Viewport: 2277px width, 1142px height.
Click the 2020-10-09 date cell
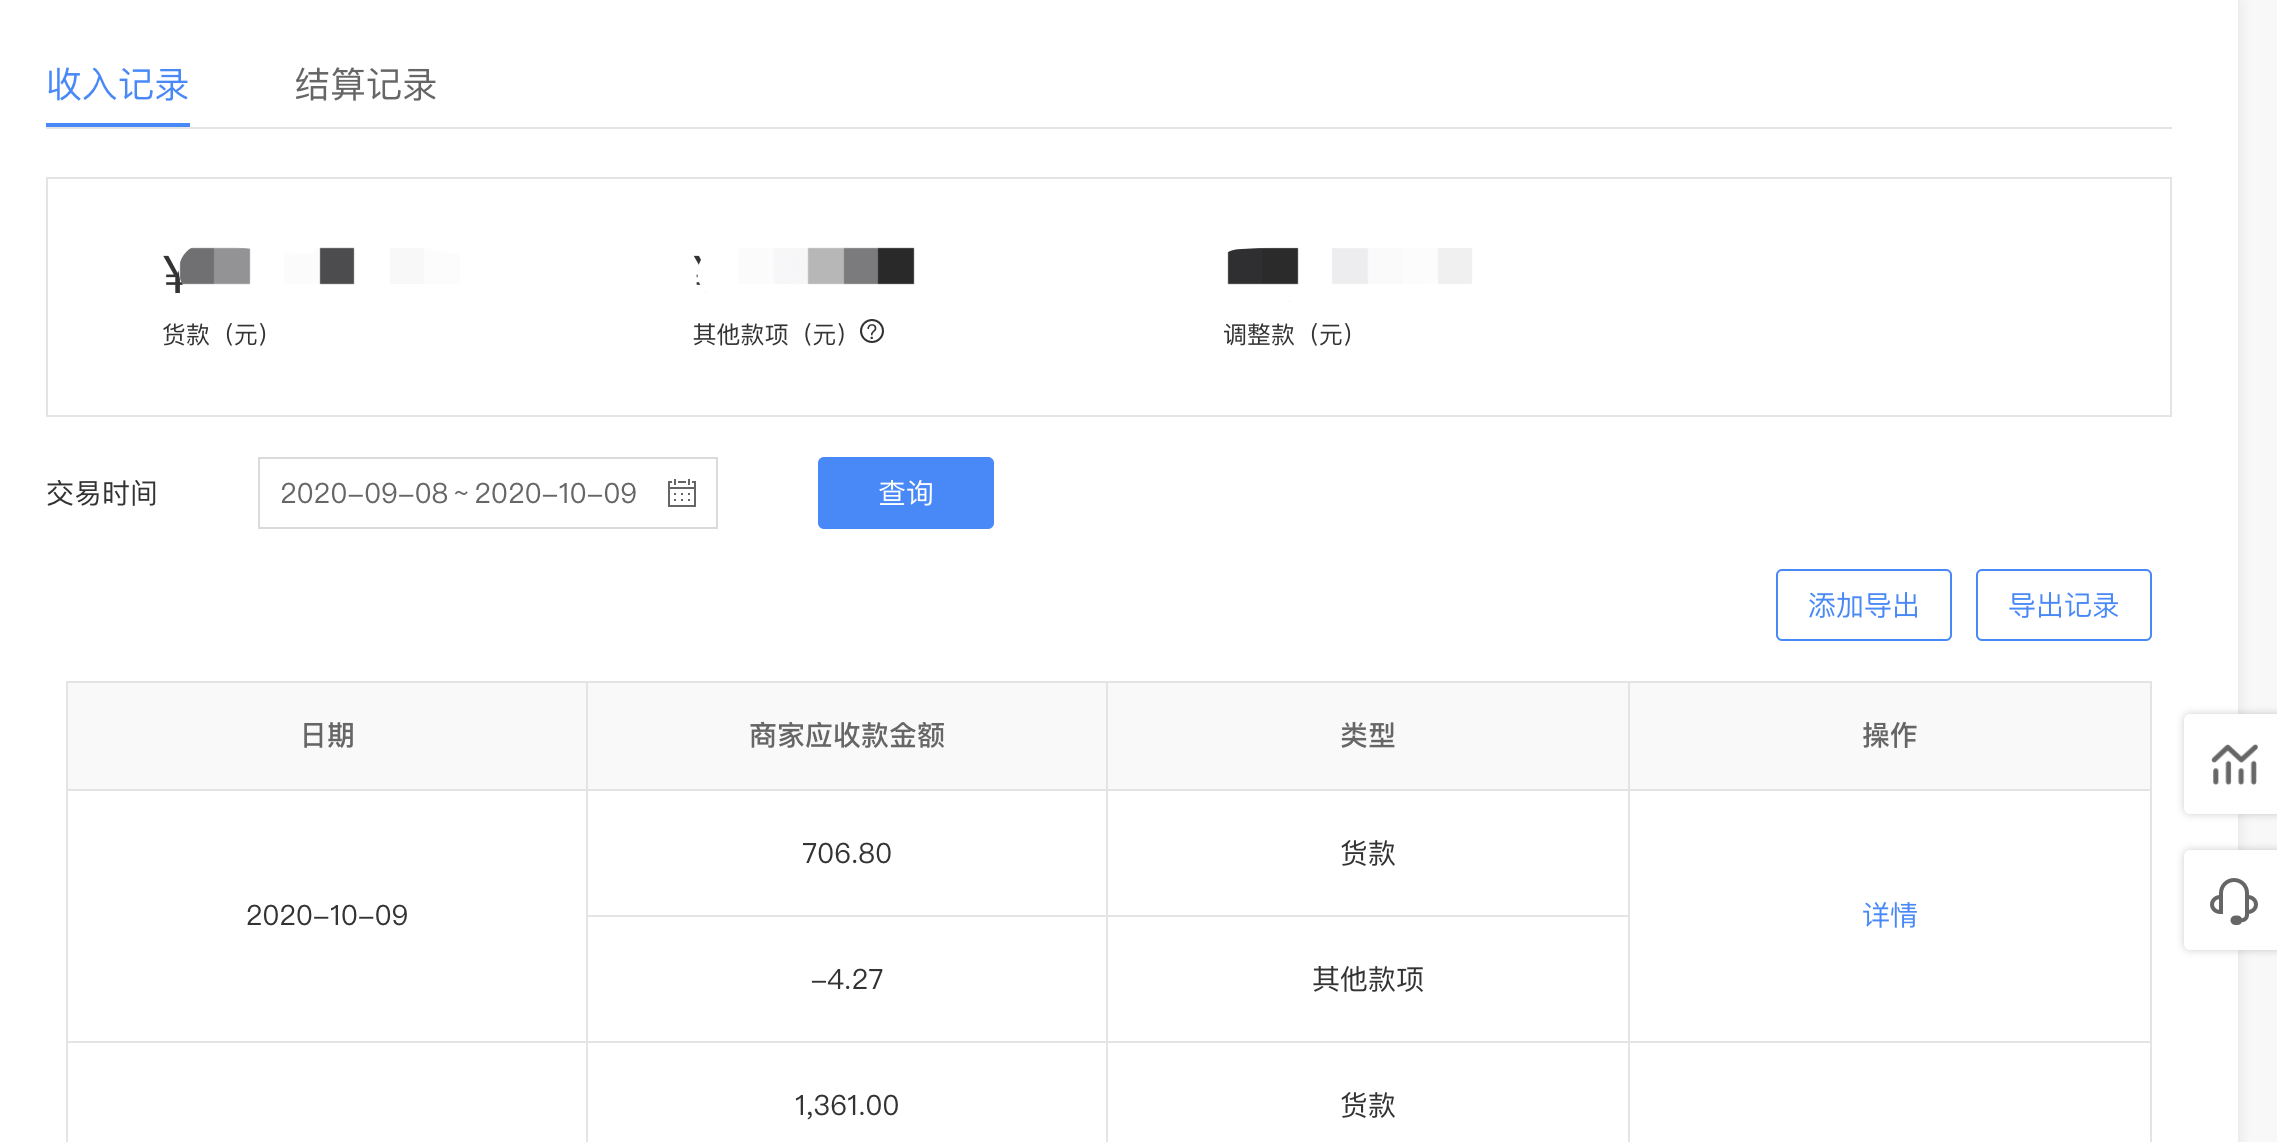(x=327, y=915)
